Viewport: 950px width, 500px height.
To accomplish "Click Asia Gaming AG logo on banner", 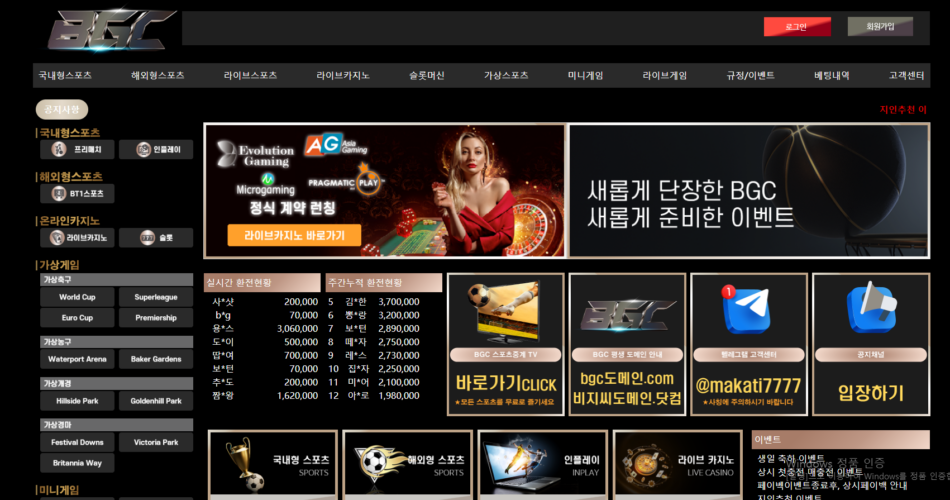I will [336, 145].
